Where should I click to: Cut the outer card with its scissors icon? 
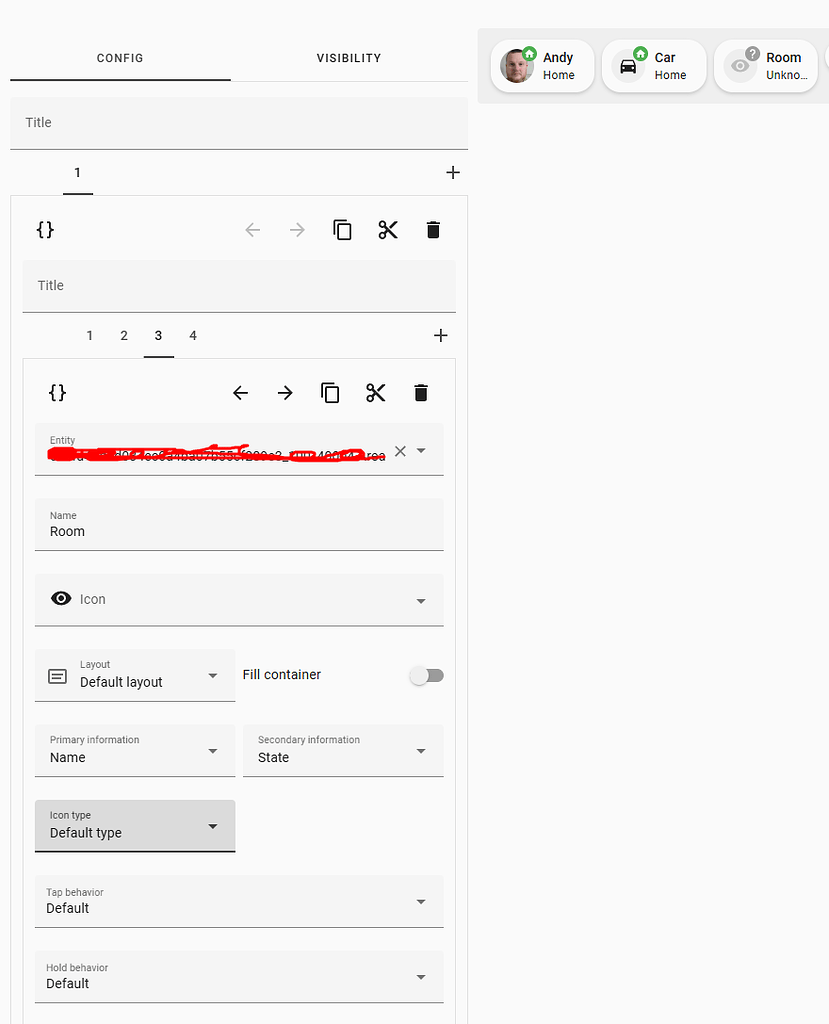388,229
